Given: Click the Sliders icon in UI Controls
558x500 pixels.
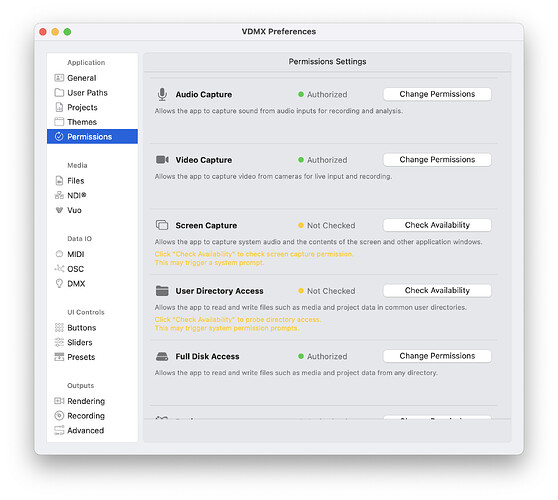Looking at the screenshot, I should coord(59,342).
